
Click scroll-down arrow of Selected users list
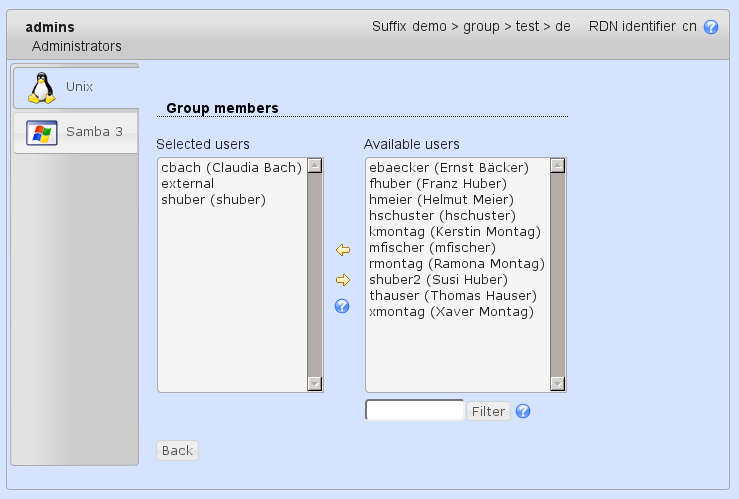(x=315, y=383)
